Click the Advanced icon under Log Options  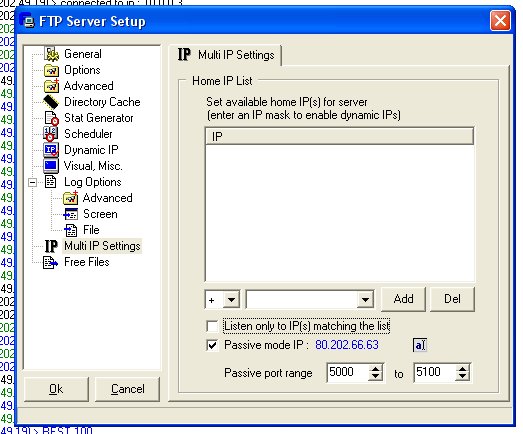click(70, 198)
